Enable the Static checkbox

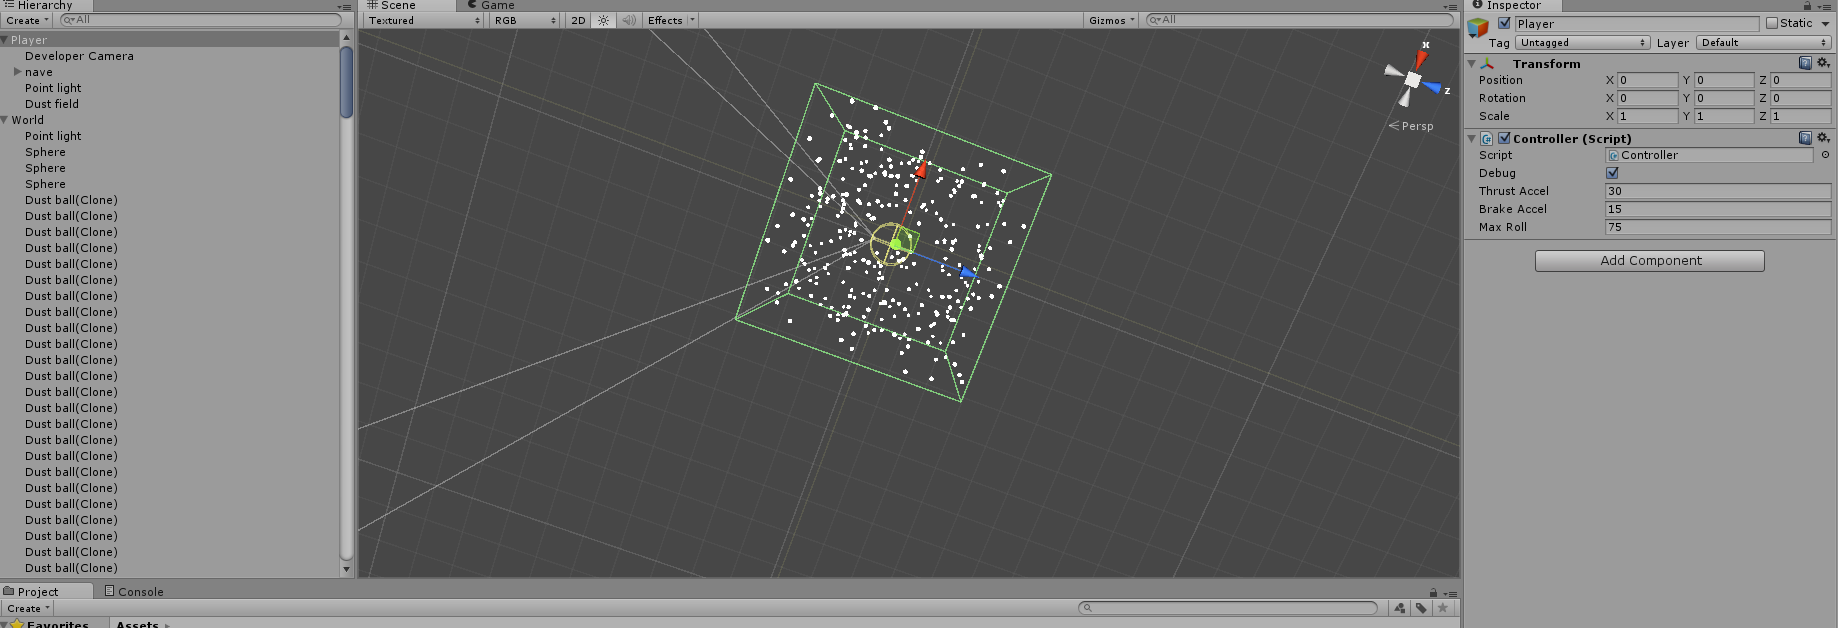click(x=1772, y=23)
